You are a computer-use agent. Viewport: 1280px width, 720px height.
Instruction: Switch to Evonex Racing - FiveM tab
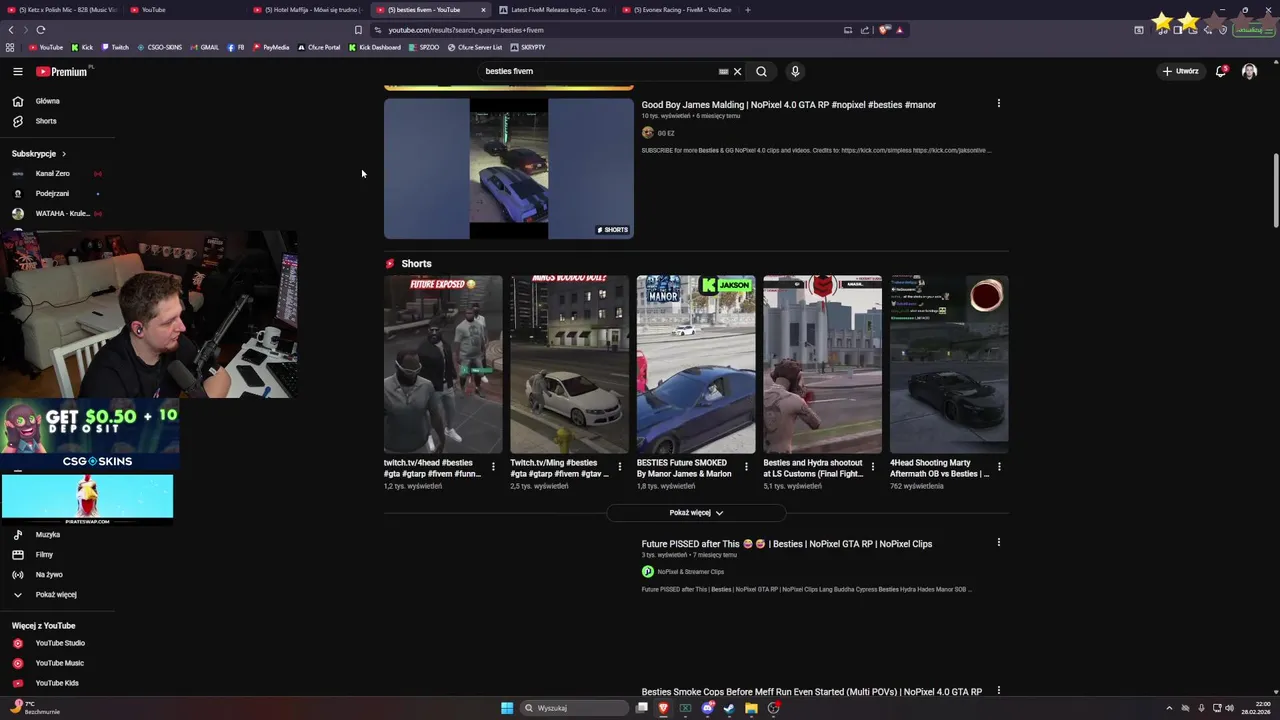[x=675, y=10]
